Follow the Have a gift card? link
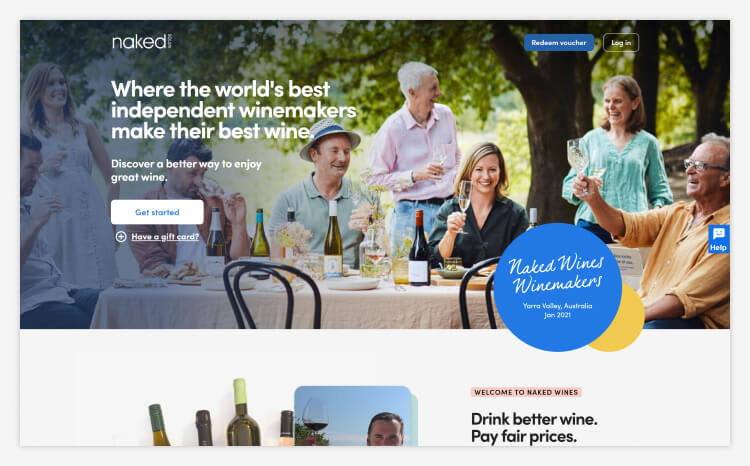This screenshot has width=750, height=466. tap(165, 236)
